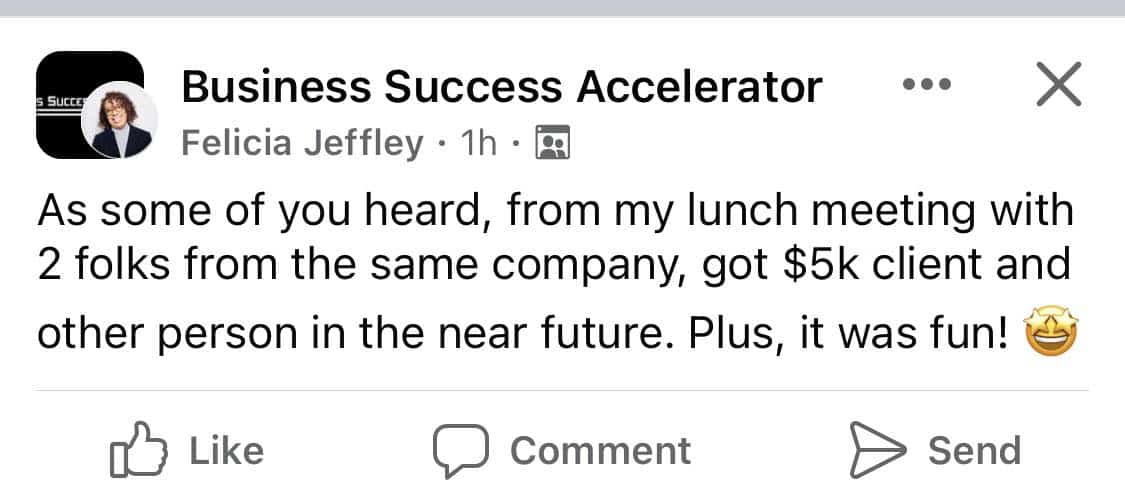Image resolution: width=1125 pixels, height=486 pixels.
Task: Open the three-dot post options menu
Action: click(x=924, y=86)
